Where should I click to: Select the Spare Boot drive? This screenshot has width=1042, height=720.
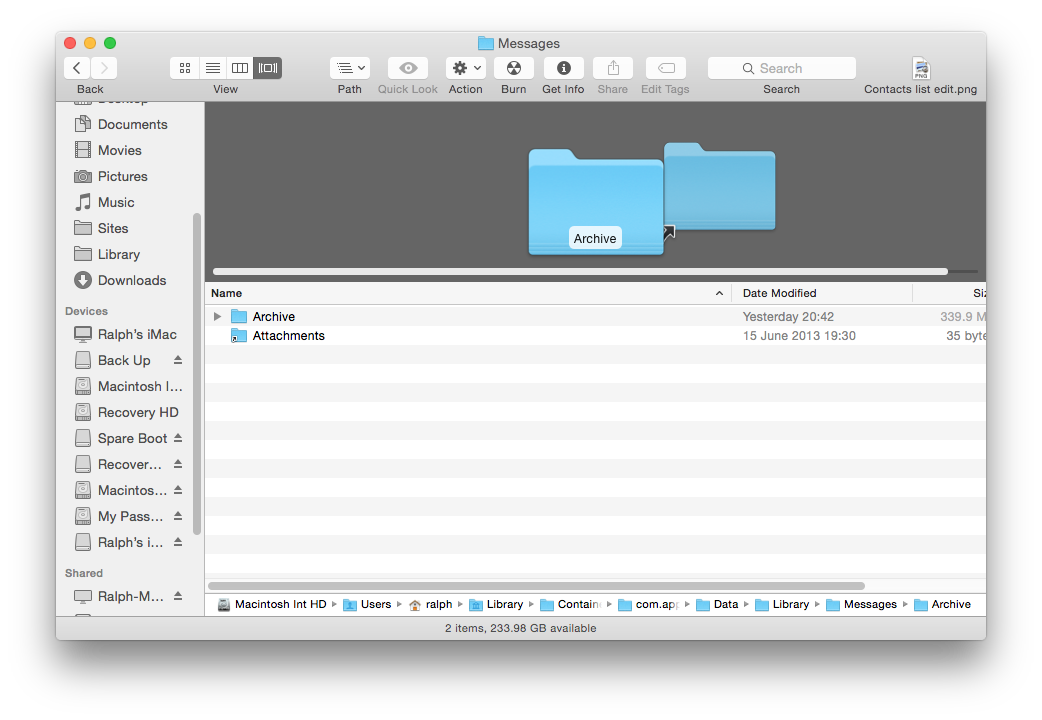(132, 438)
